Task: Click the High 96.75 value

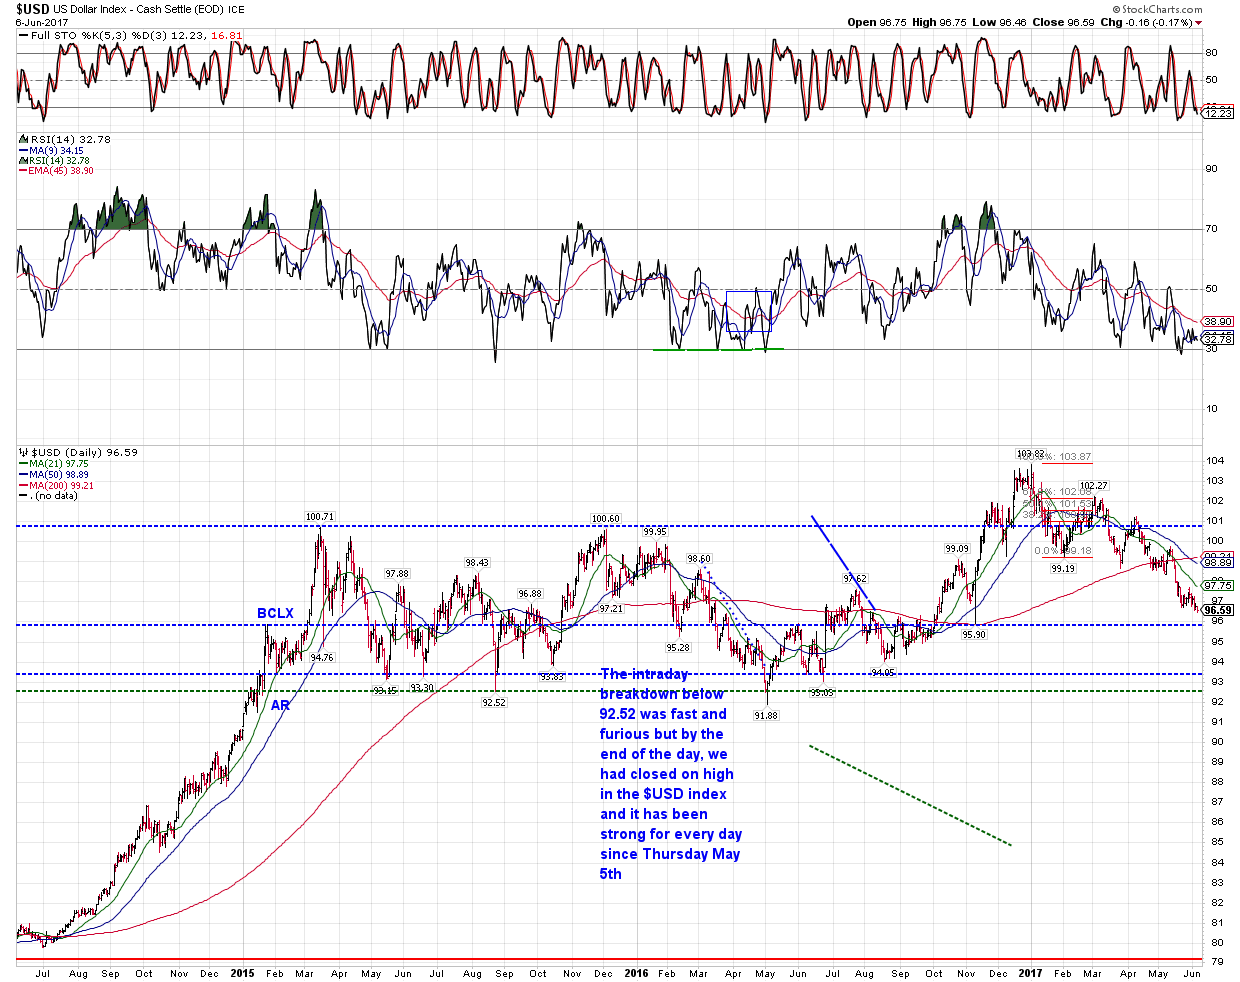Action: click(x=940, y=22)
